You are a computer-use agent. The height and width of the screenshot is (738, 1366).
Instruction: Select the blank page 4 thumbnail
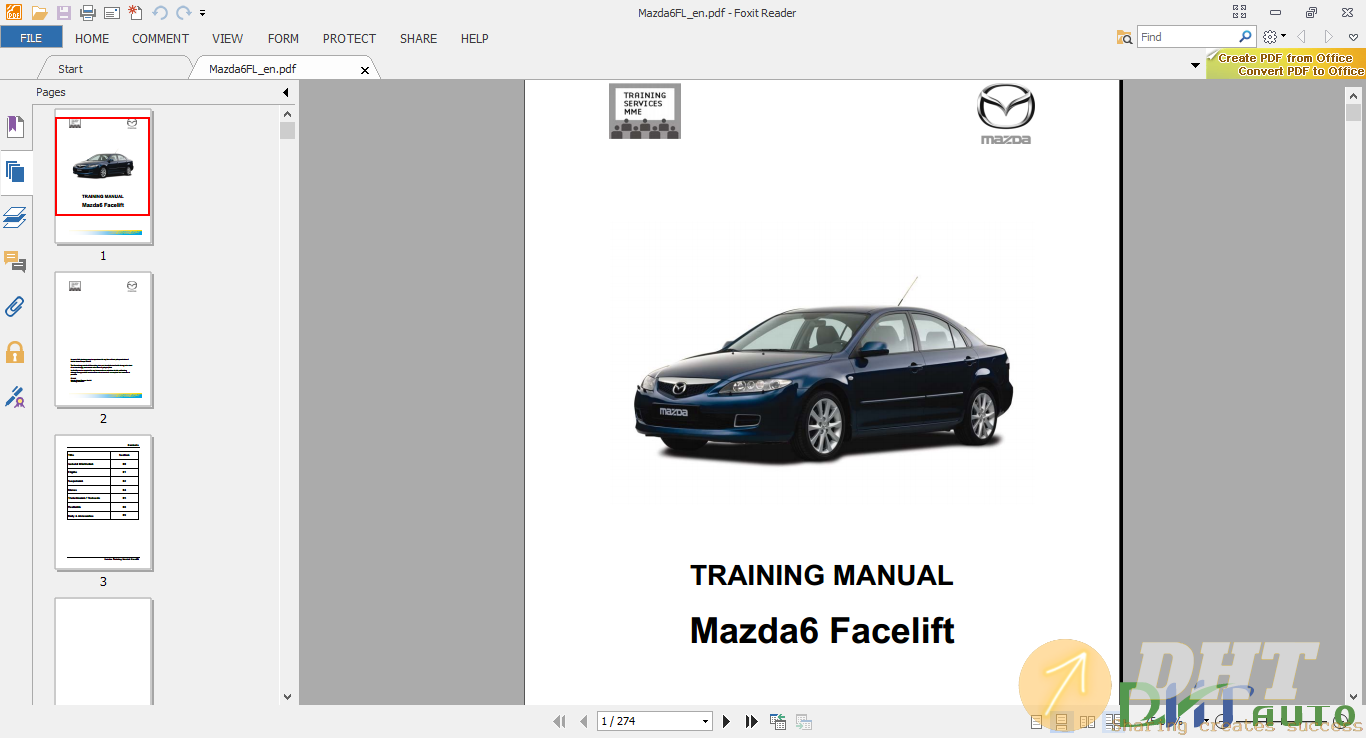103,652
